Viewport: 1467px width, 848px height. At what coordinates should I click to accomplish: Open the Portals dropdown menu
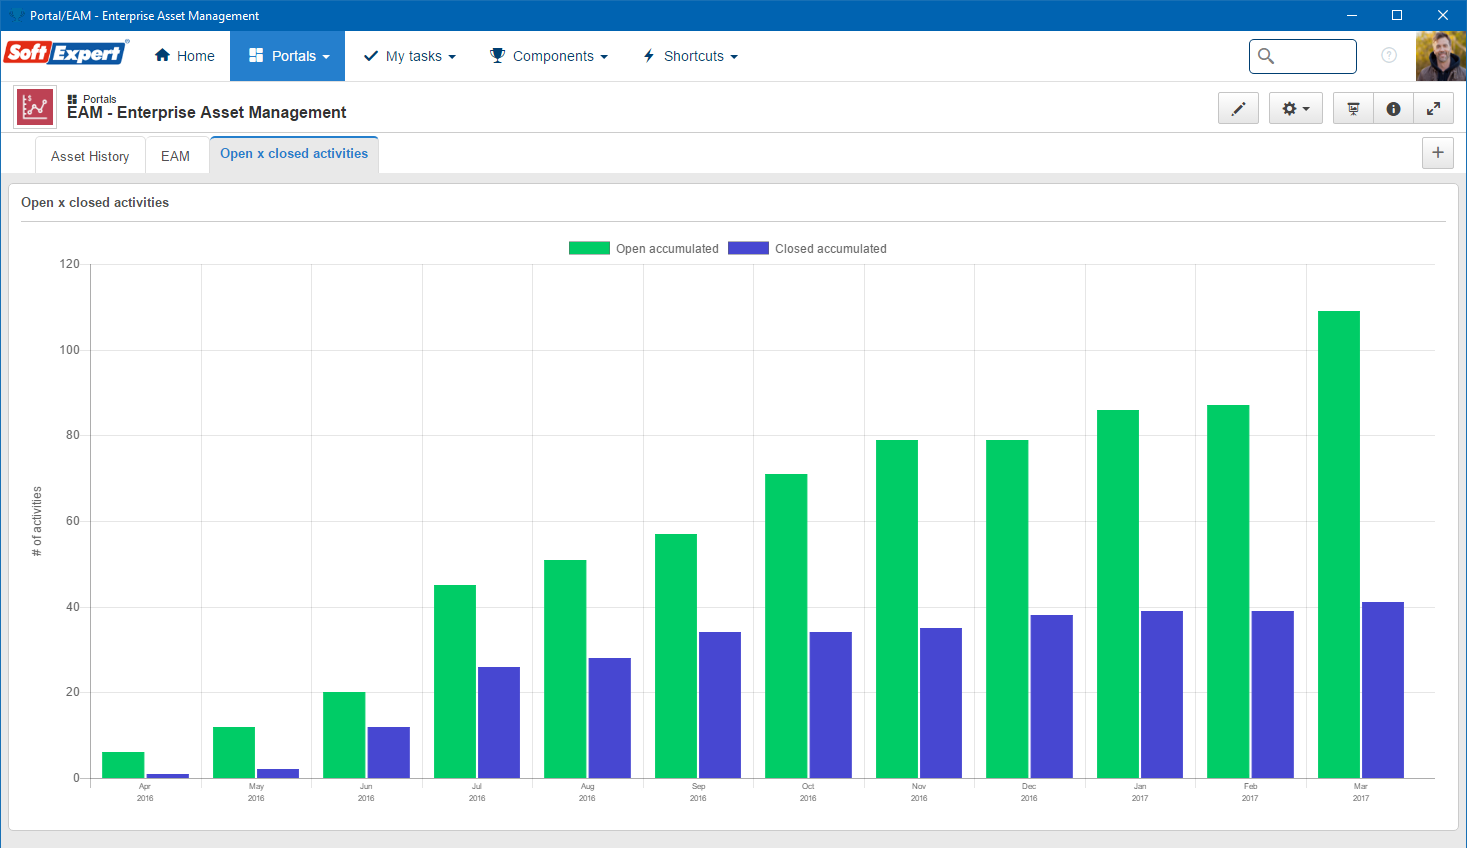(288, 56)
